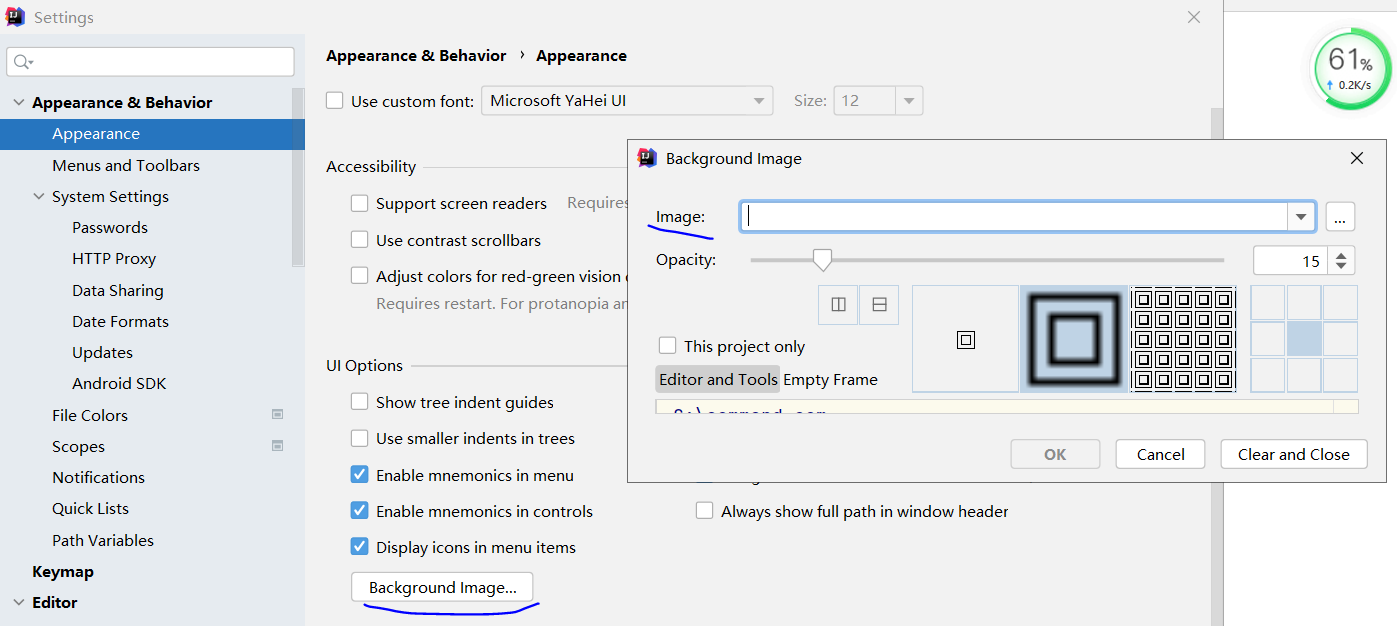
Task: Enable Use custom font checkbox
Action: [335, 101]
